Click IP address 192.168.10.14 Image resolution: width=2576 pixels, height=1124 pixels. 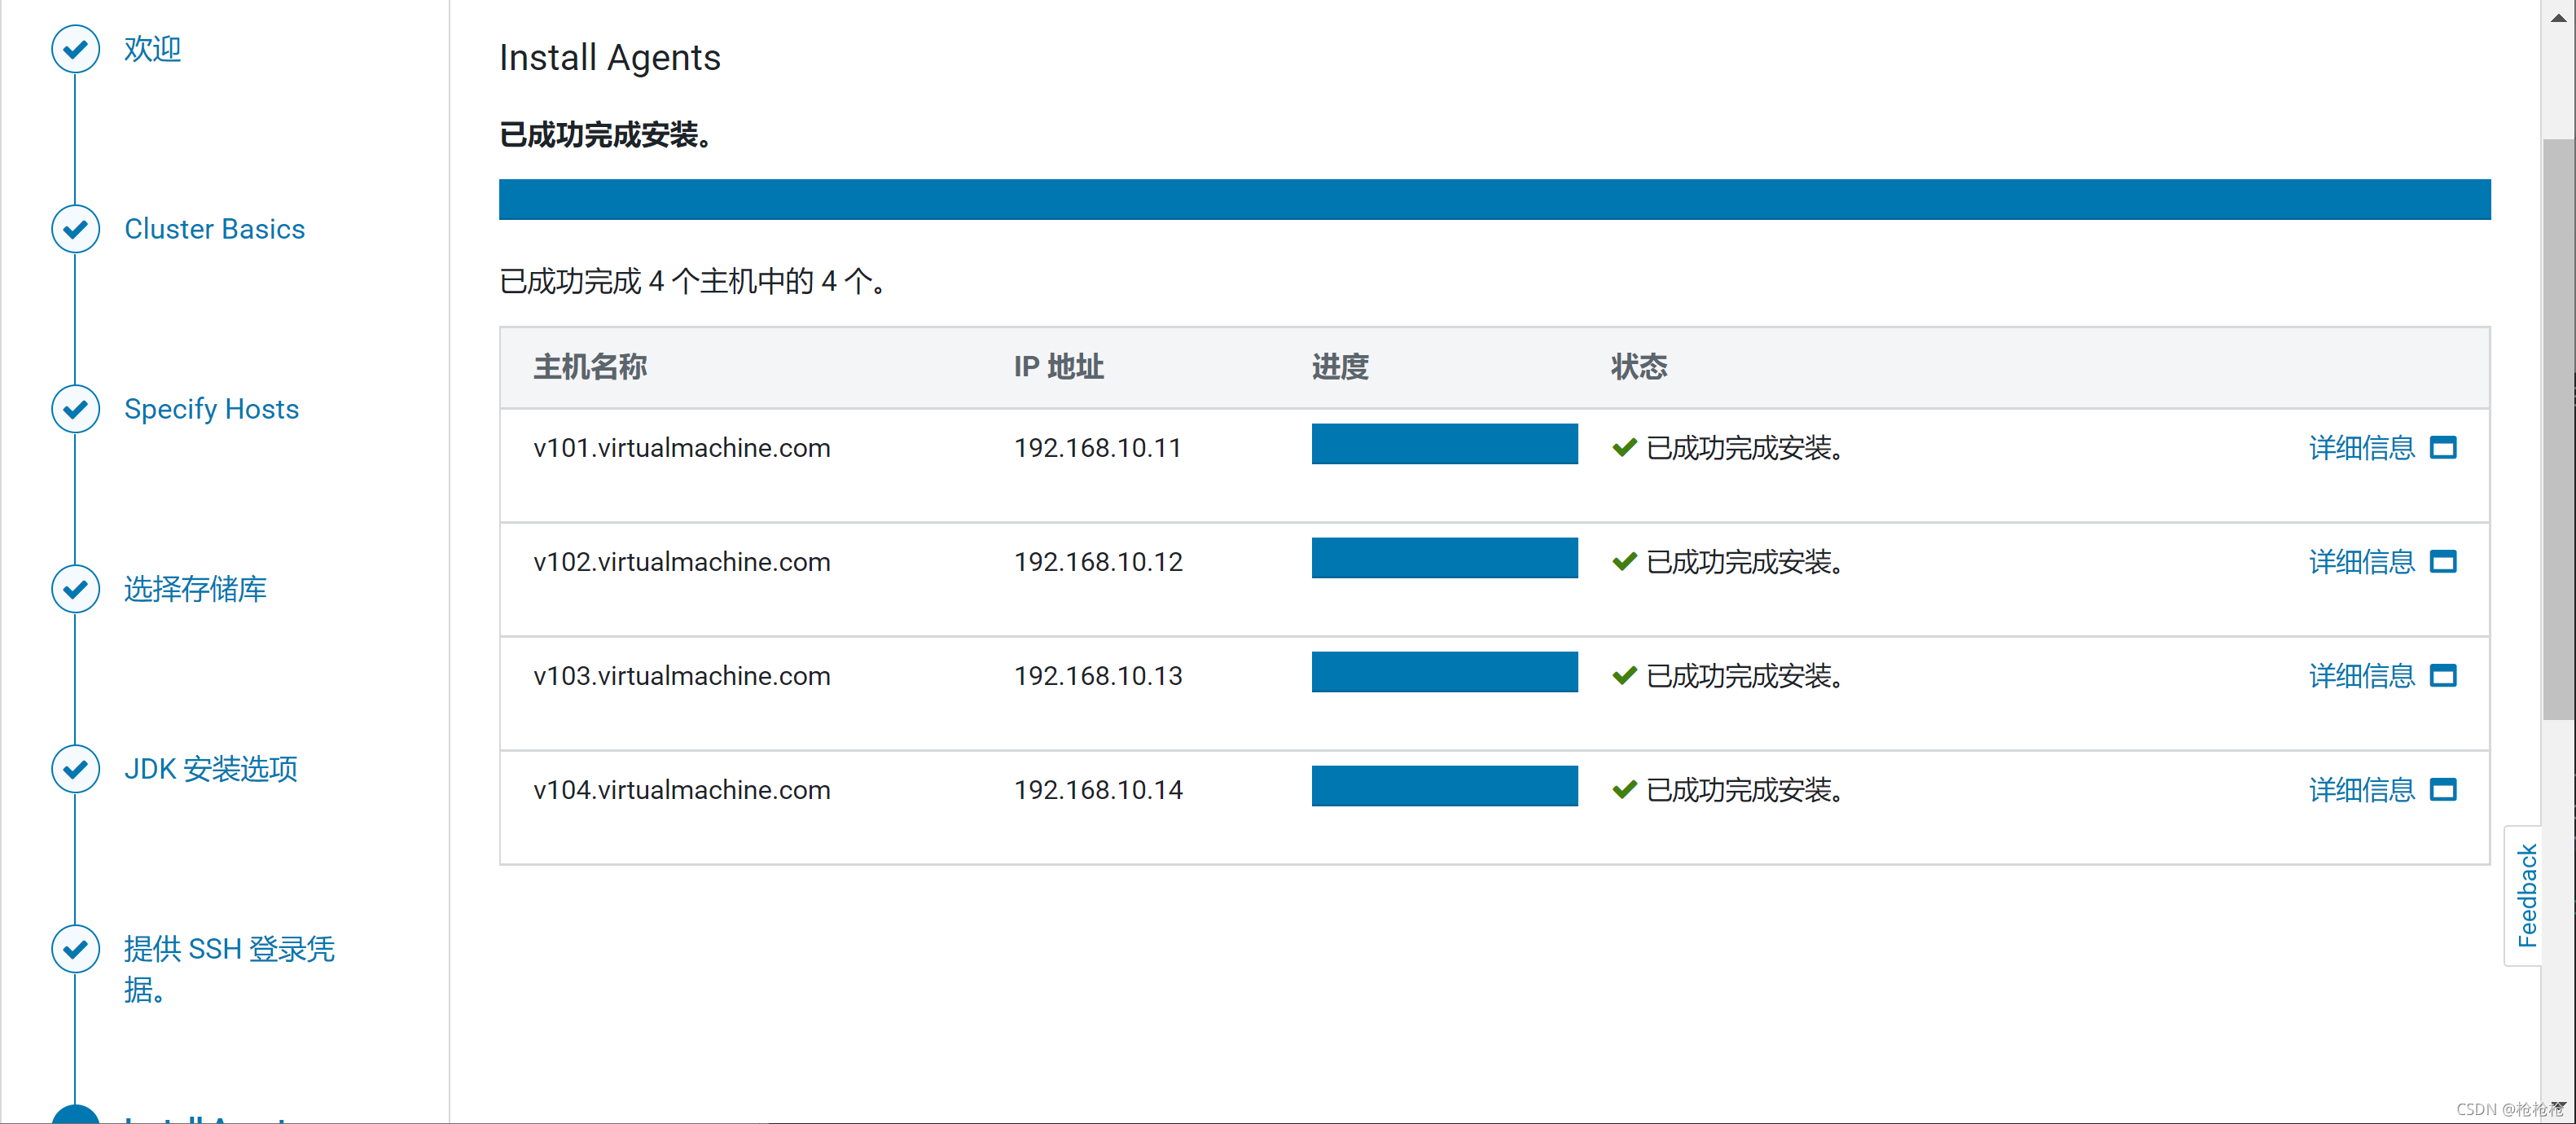coord(1098,790)
